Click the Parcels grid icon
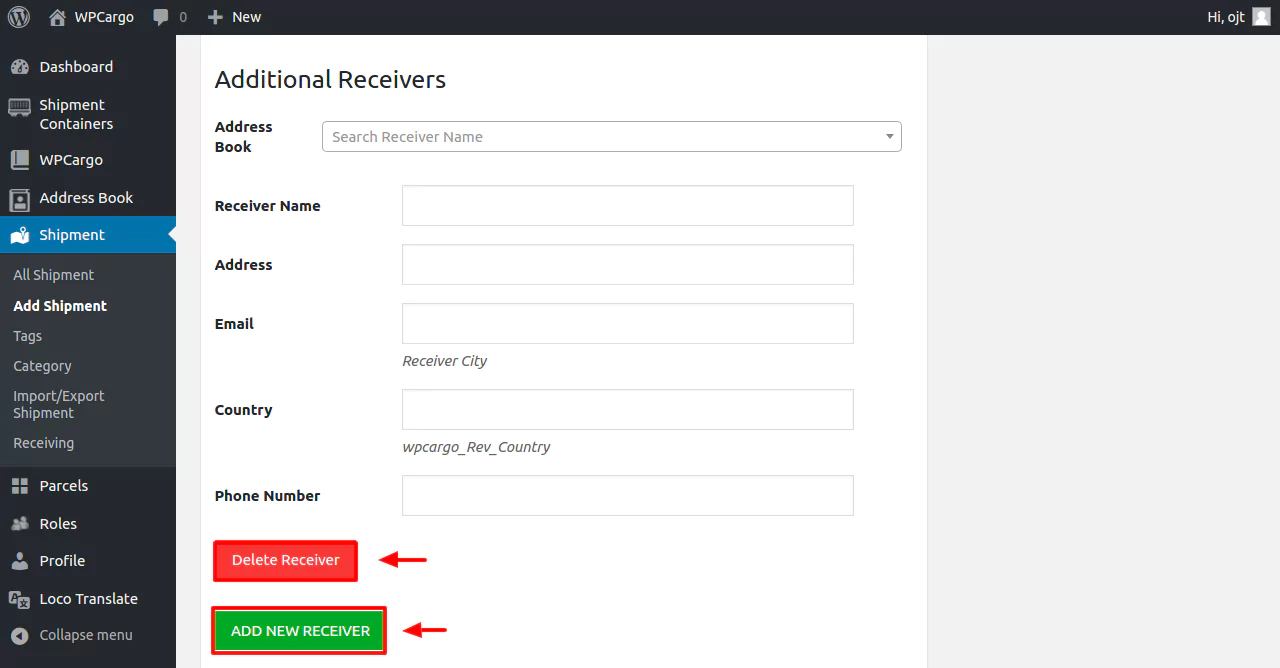Image resolution: width=1280 pixels, height=668 pixels. (x=19, y=486)
